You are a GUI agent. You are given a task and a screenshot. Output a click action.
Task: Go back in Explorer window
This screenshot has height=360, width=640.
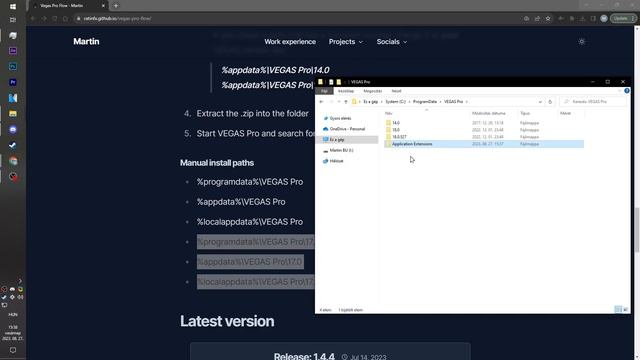point(322,102)
